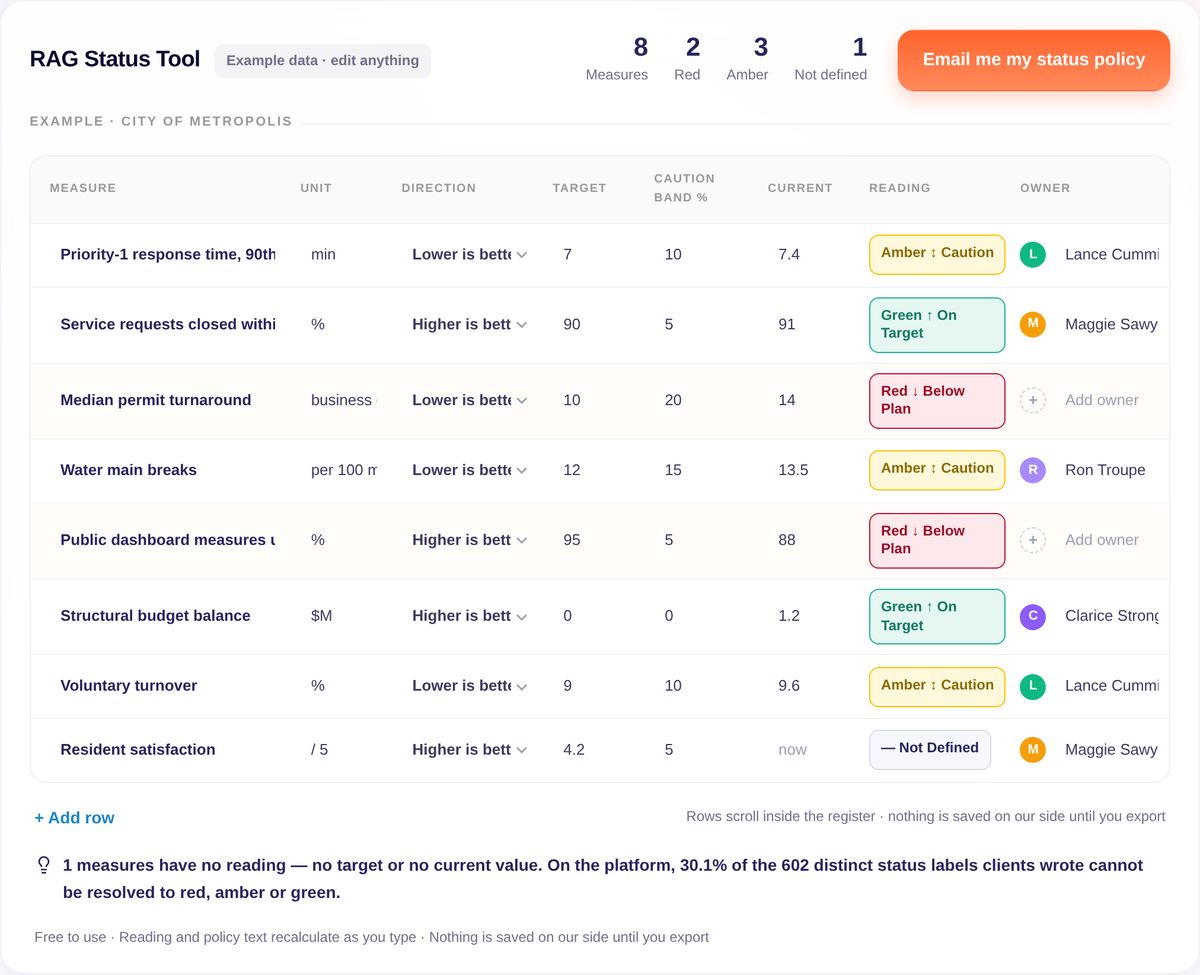Click Lance avatar in Voluntary turnover row
The image size is (1200, 975).
(1033, 686)
